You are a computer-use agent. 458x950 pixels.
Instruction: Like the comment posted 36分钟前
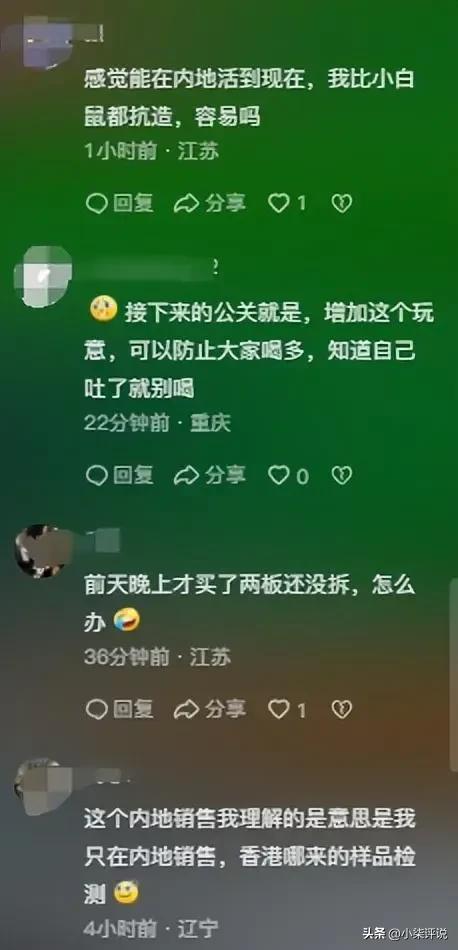pos(287,709)
